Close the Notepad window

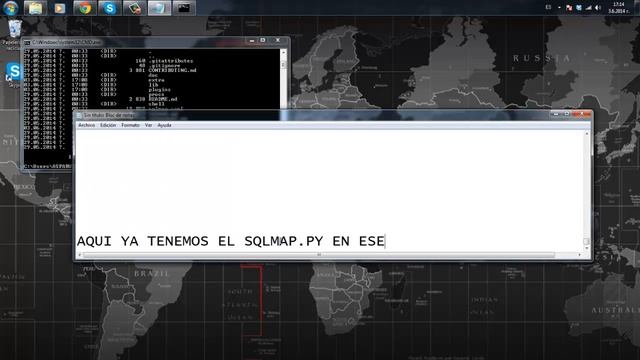click(582, 114)
